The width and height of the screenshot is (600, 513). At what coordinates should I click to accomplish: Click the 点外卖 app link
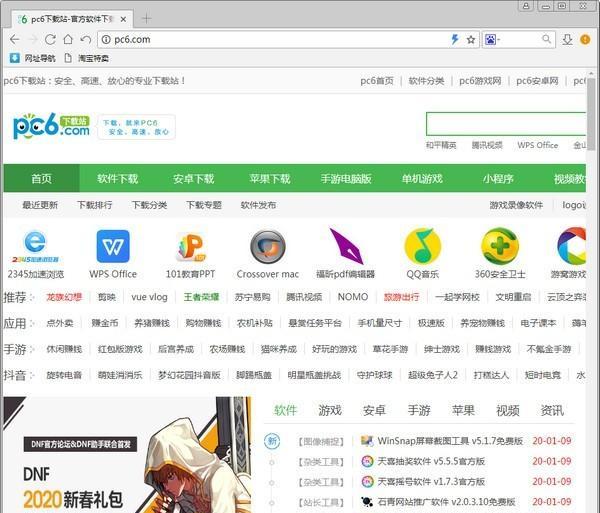pos(60,323)
